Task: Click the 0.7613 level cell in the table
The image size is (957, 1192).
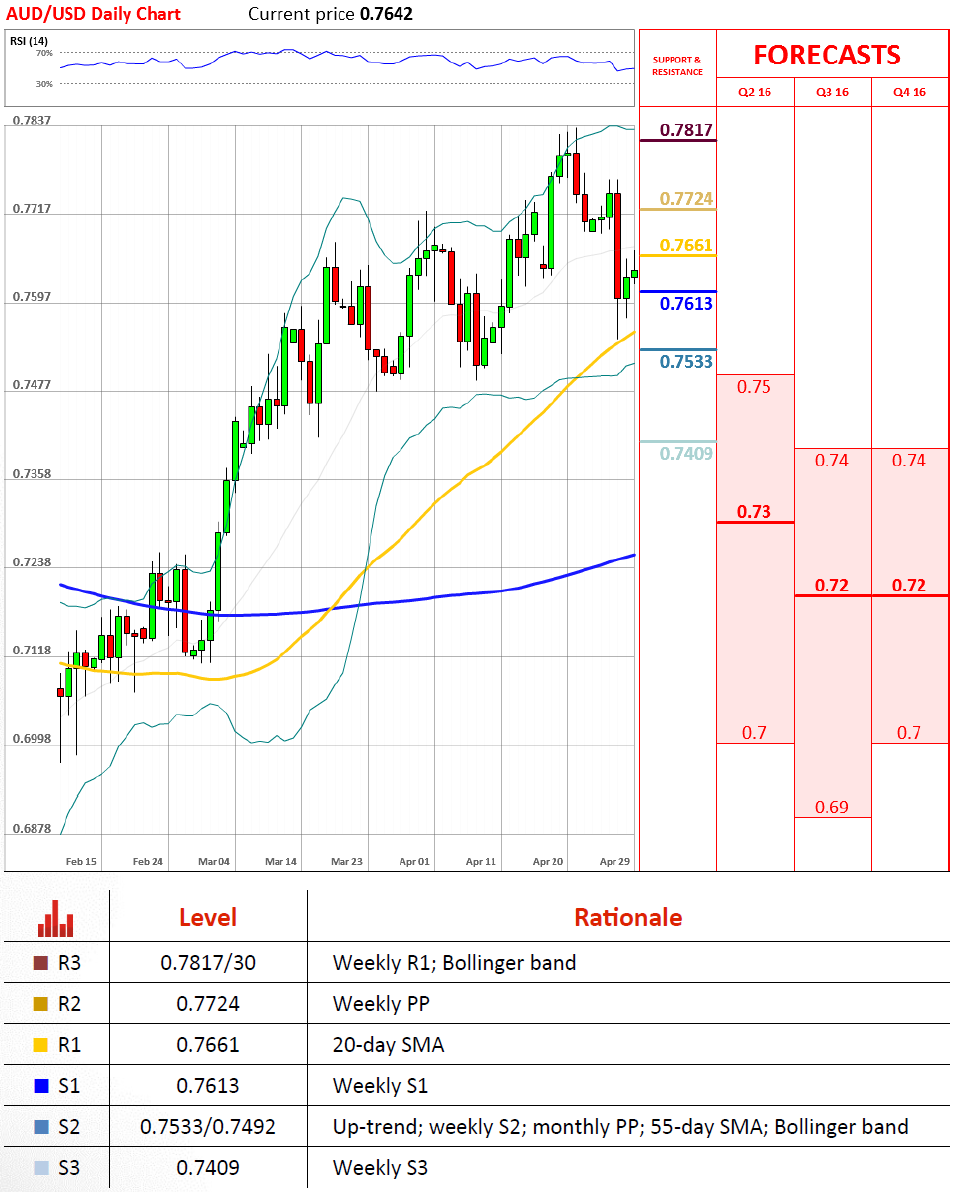Action: (x=208, y=1086)
